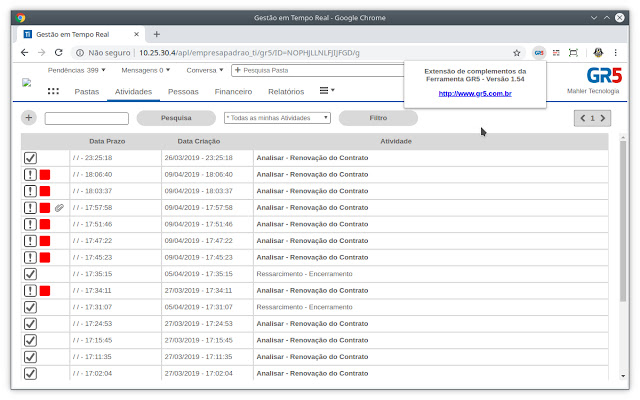Toggle checkbox on 17:11:35 row

click(x=30, y=357)
